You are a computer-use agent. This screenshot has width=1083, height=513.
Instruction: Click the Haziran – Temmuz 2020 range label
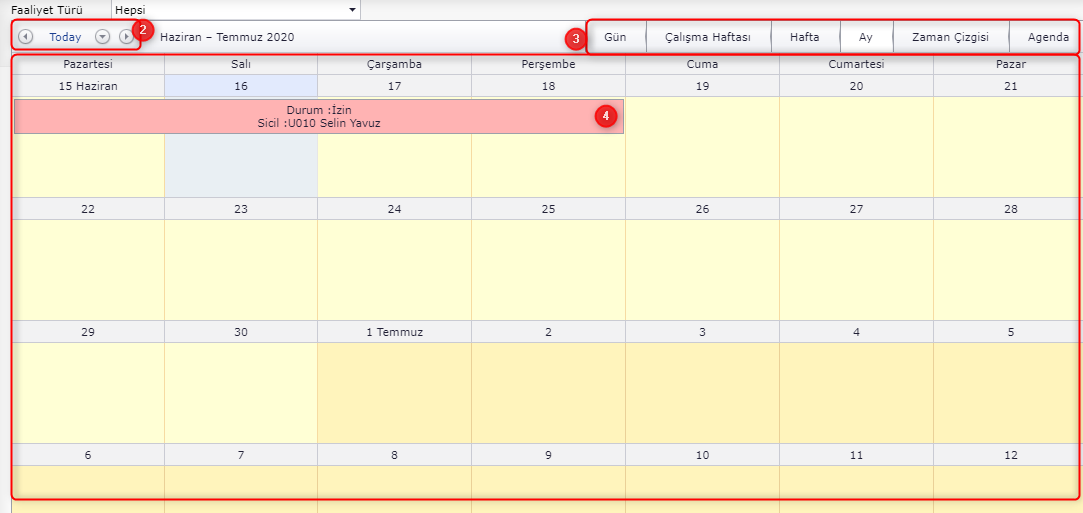tap(227, 37)
